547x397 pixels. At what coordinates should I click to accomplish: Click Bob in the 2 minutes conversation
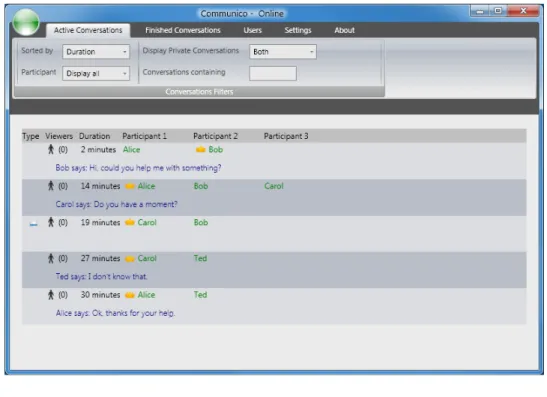click(x=216, y=150)
